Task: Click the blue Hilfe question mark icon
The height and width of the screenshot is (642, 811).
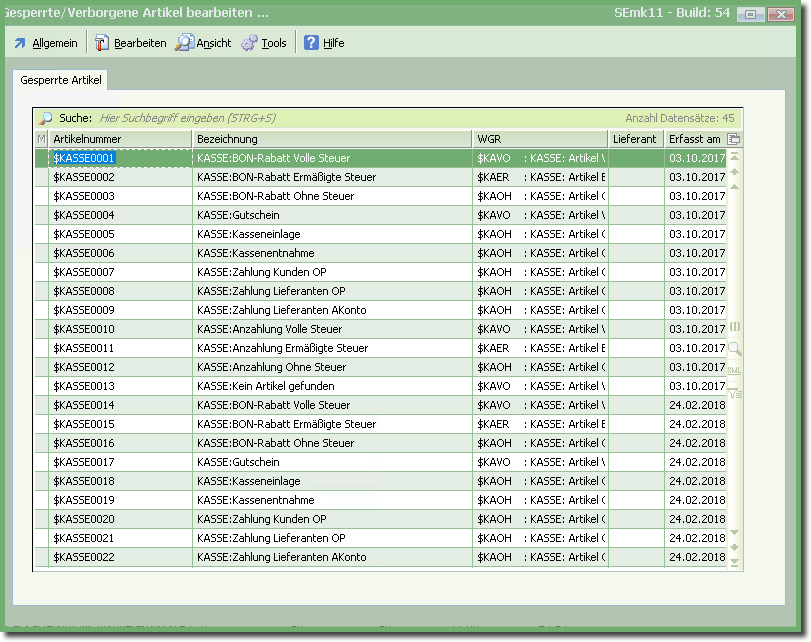Action: (x=311, y=43)
